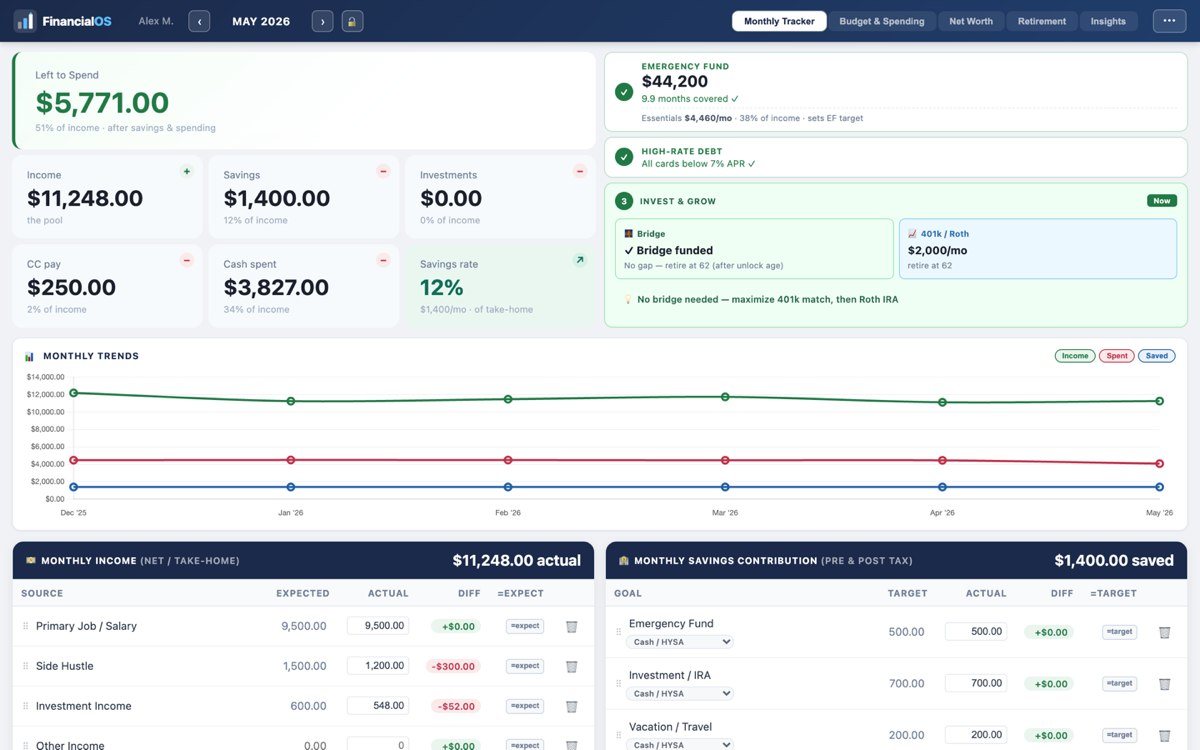The height and width of the screenshot is (750, 1200).
Task: Click drag handle for Side Hustle row
Action: tap(26, 666)
